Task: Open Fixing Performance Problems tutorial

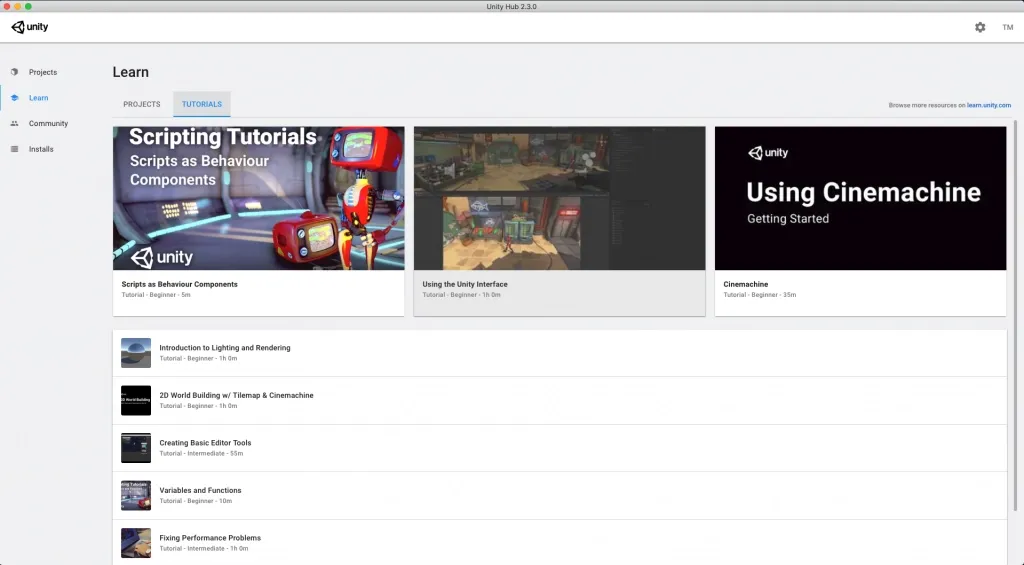Action: point(560,543)
